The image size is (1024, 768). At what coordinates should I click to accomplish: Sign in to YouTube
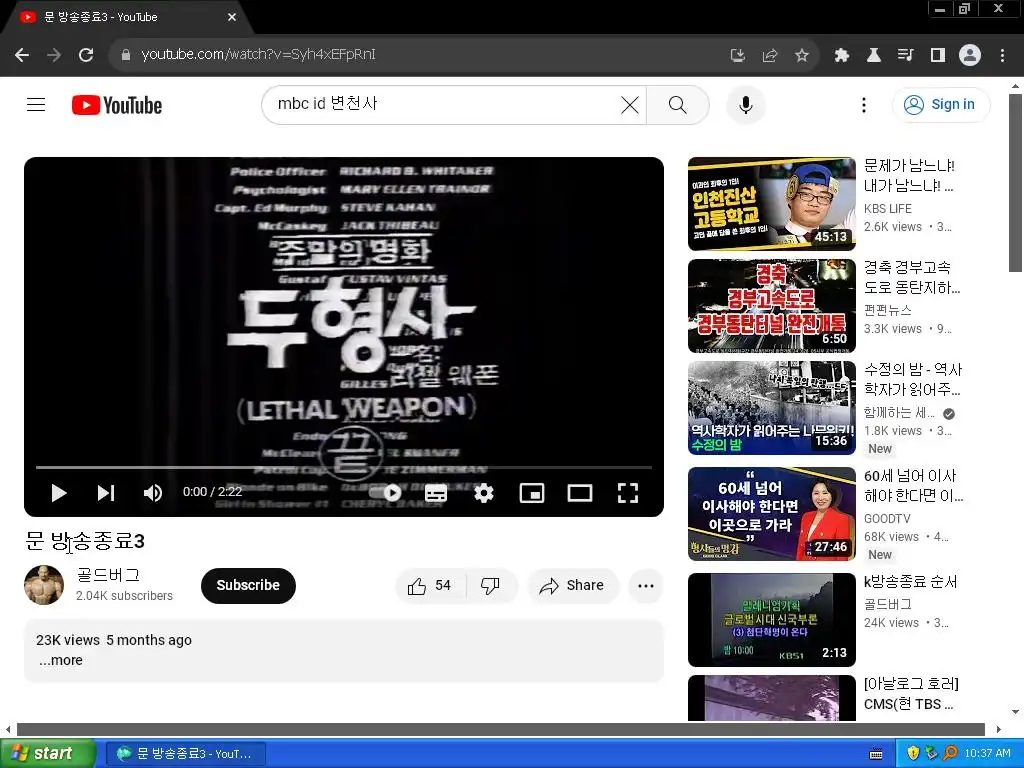tap(940, 104)
